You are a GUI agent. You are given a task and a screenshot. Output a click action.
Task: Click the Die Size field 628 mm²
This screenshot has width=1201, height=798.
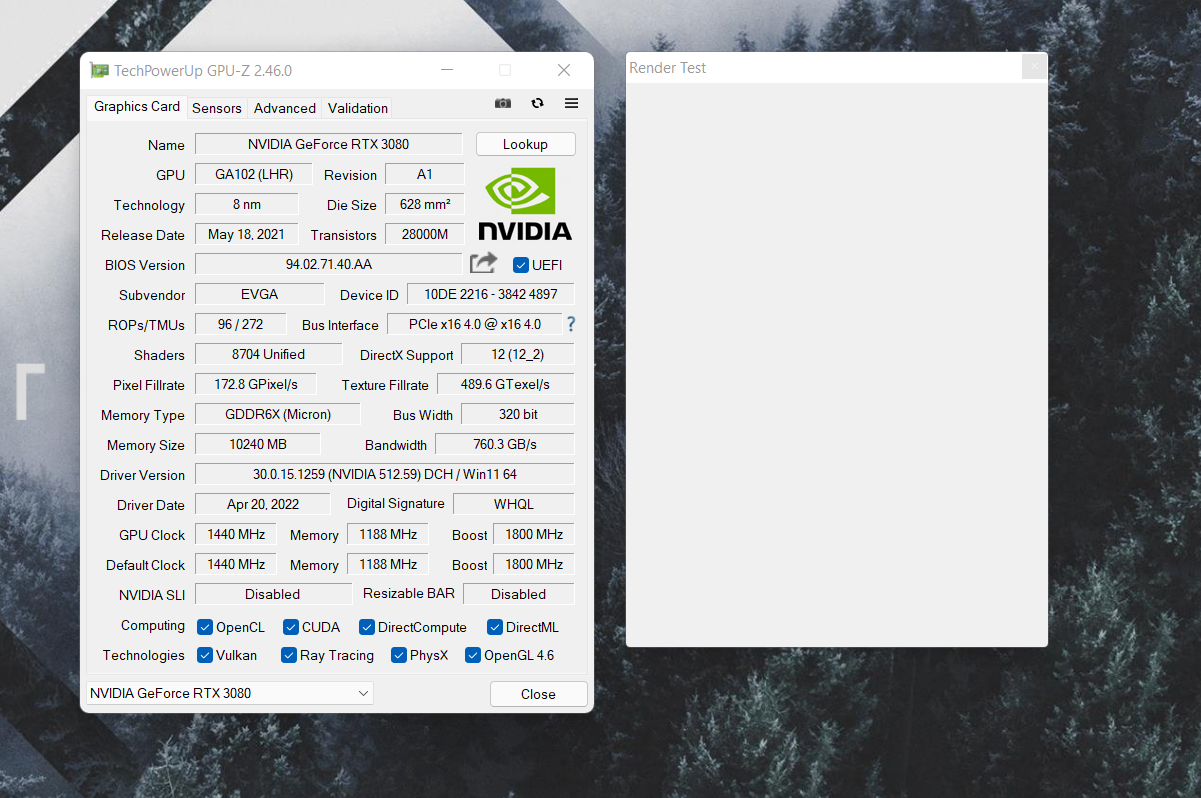pos(425,204)
